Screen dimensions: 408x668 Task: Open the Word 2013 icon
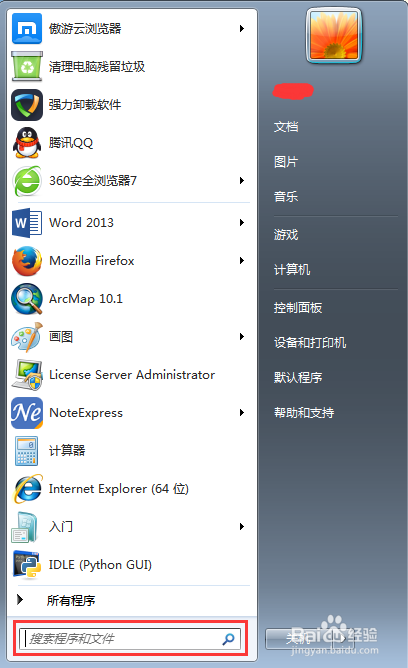(x=27, y=222)
